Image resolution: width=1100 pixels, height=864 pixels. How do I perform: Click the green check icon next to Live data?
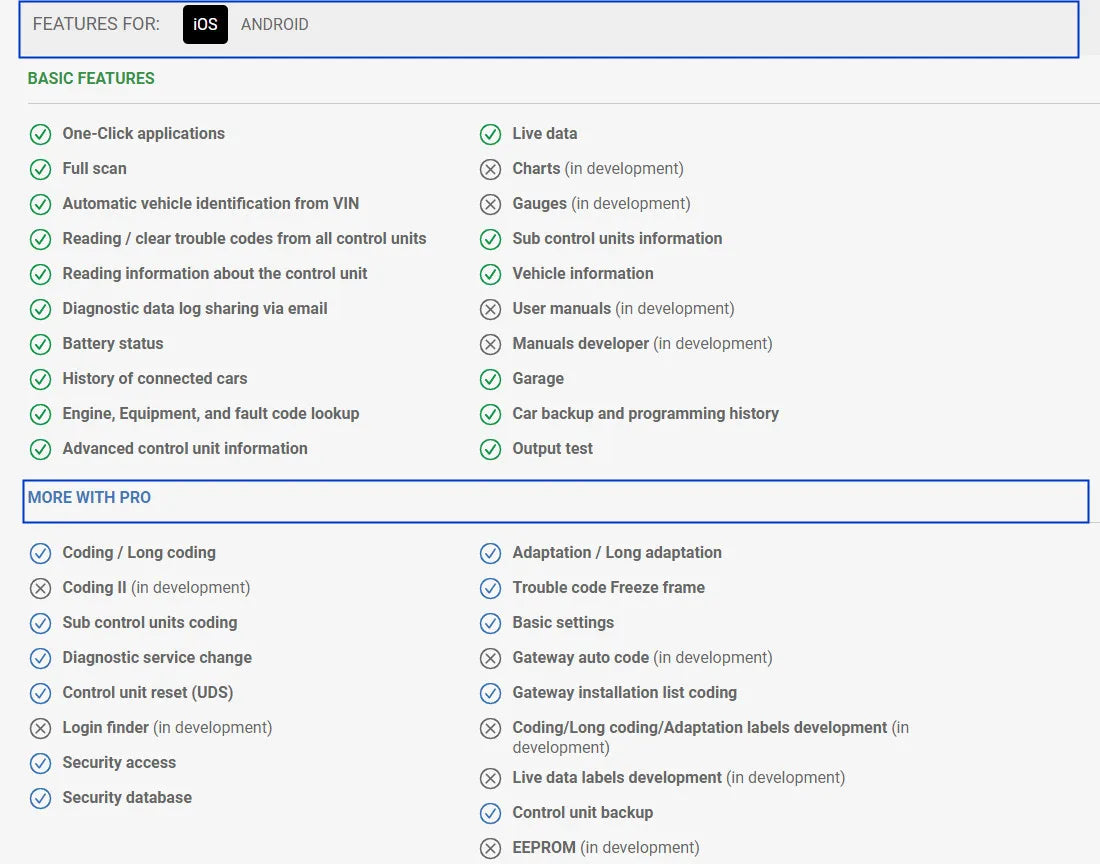pyautogui.click(x=490, y=134)
